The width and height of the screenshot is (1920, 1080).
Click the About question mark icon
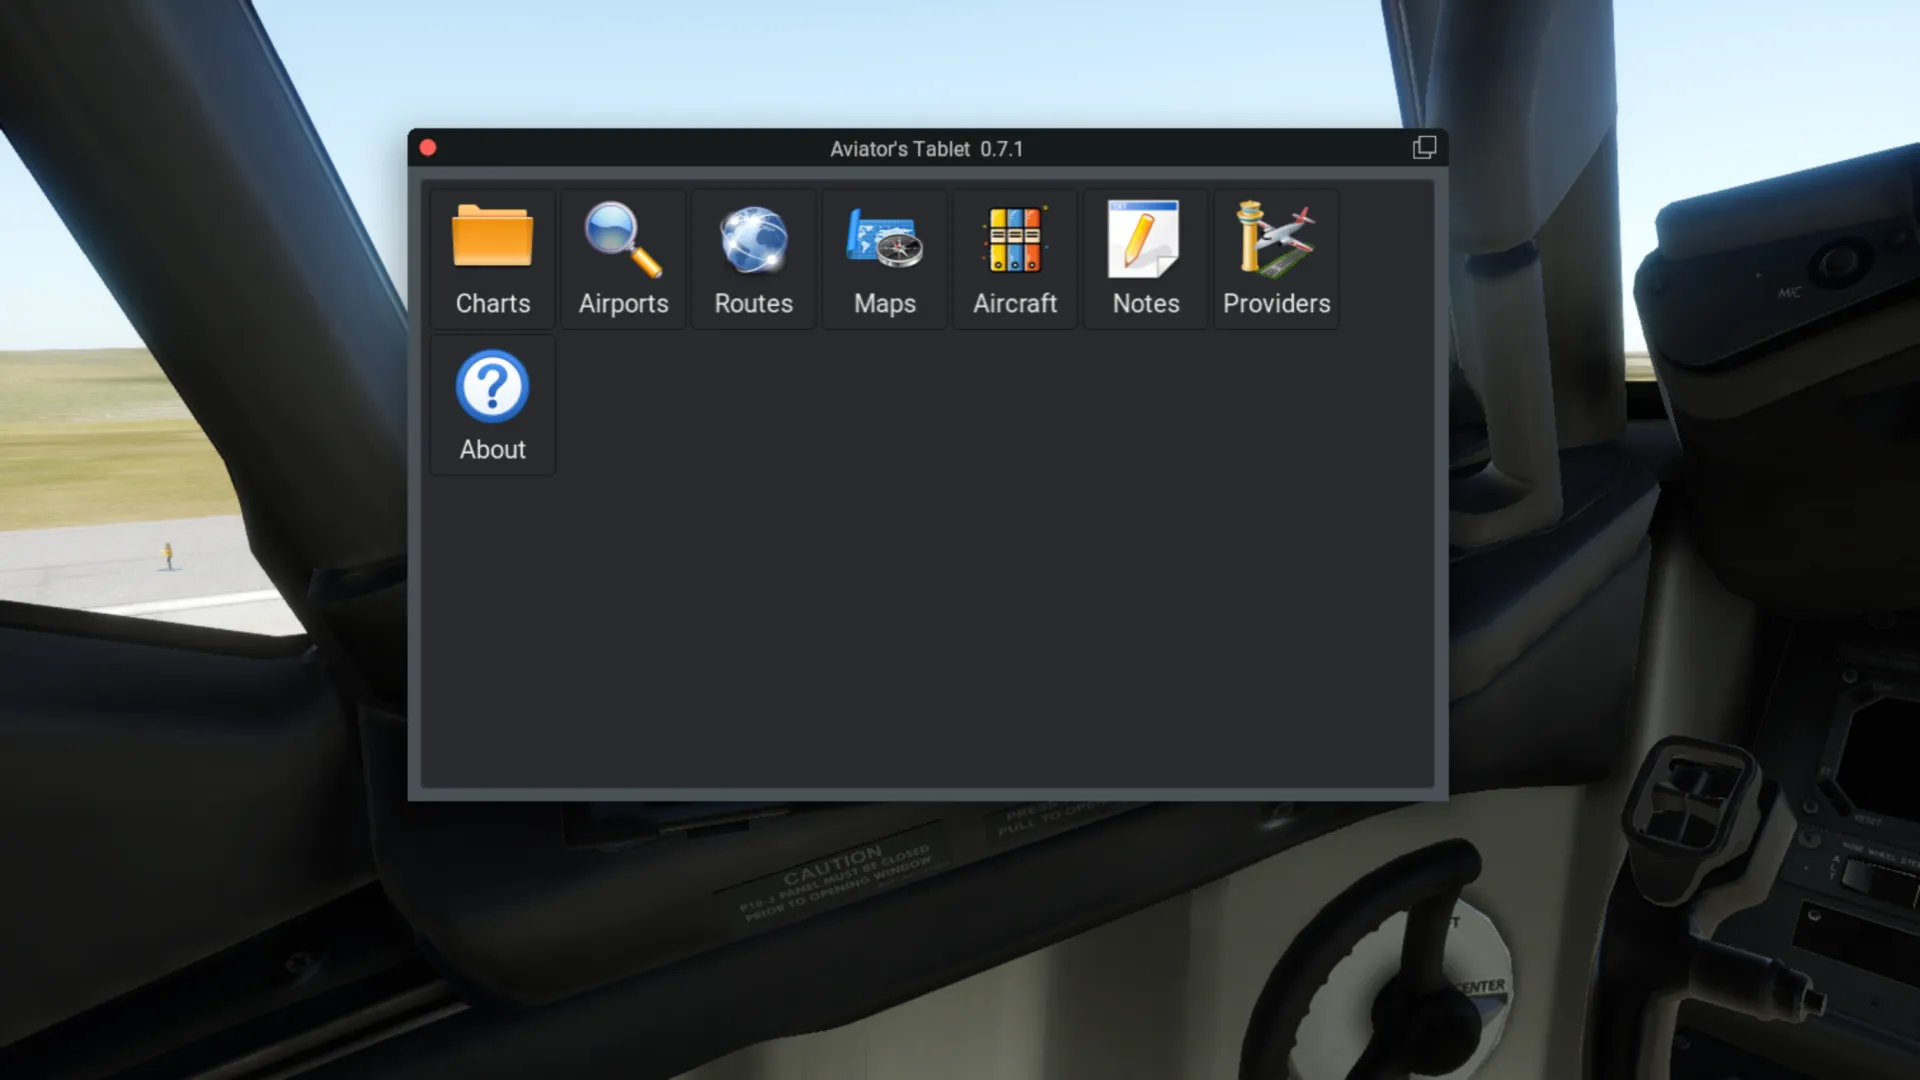[492, 386]
